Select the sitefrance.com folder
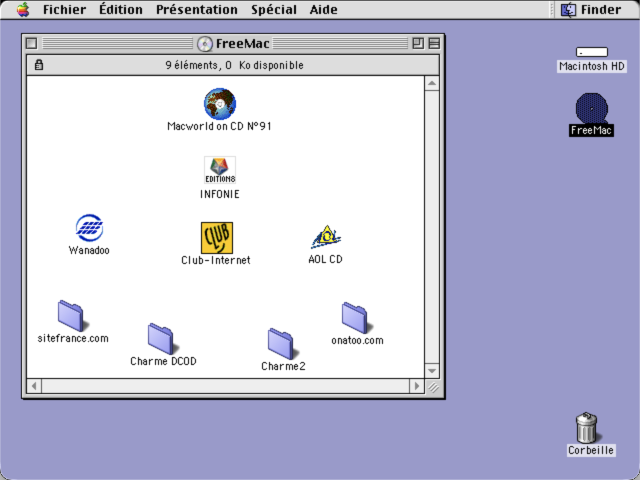This screenshot has height=480, width=640. tap(73, 316)
